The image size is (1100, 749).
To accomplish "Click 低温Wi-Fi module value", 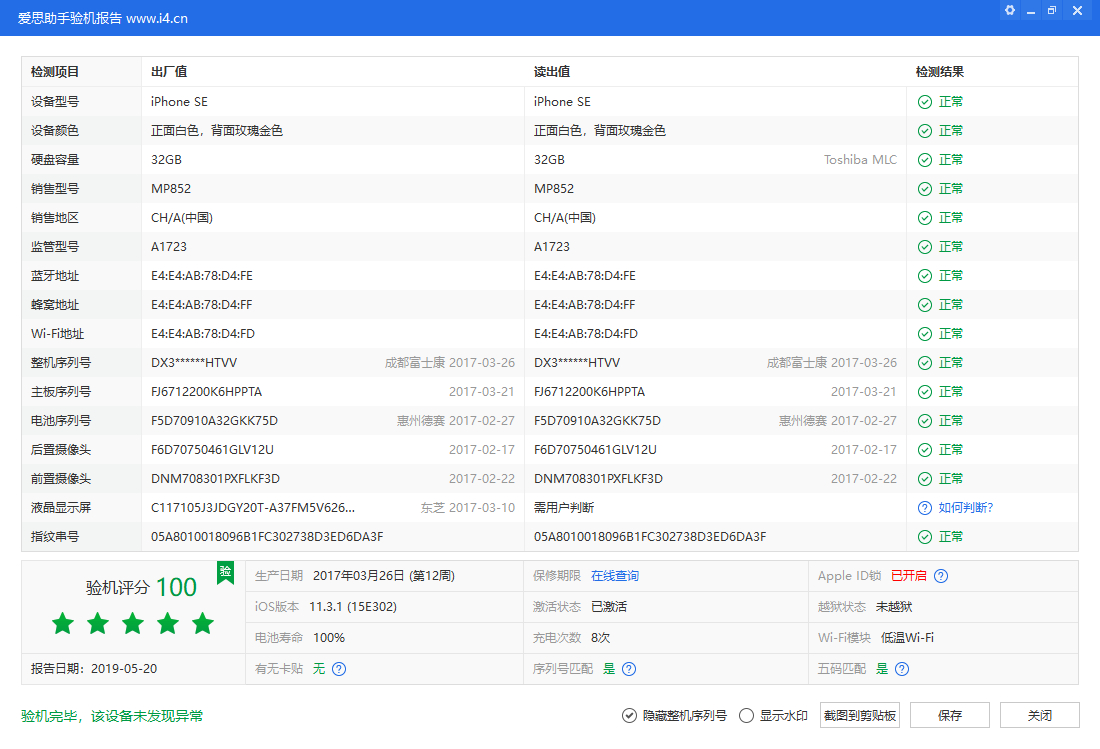I will coord(907,637).
